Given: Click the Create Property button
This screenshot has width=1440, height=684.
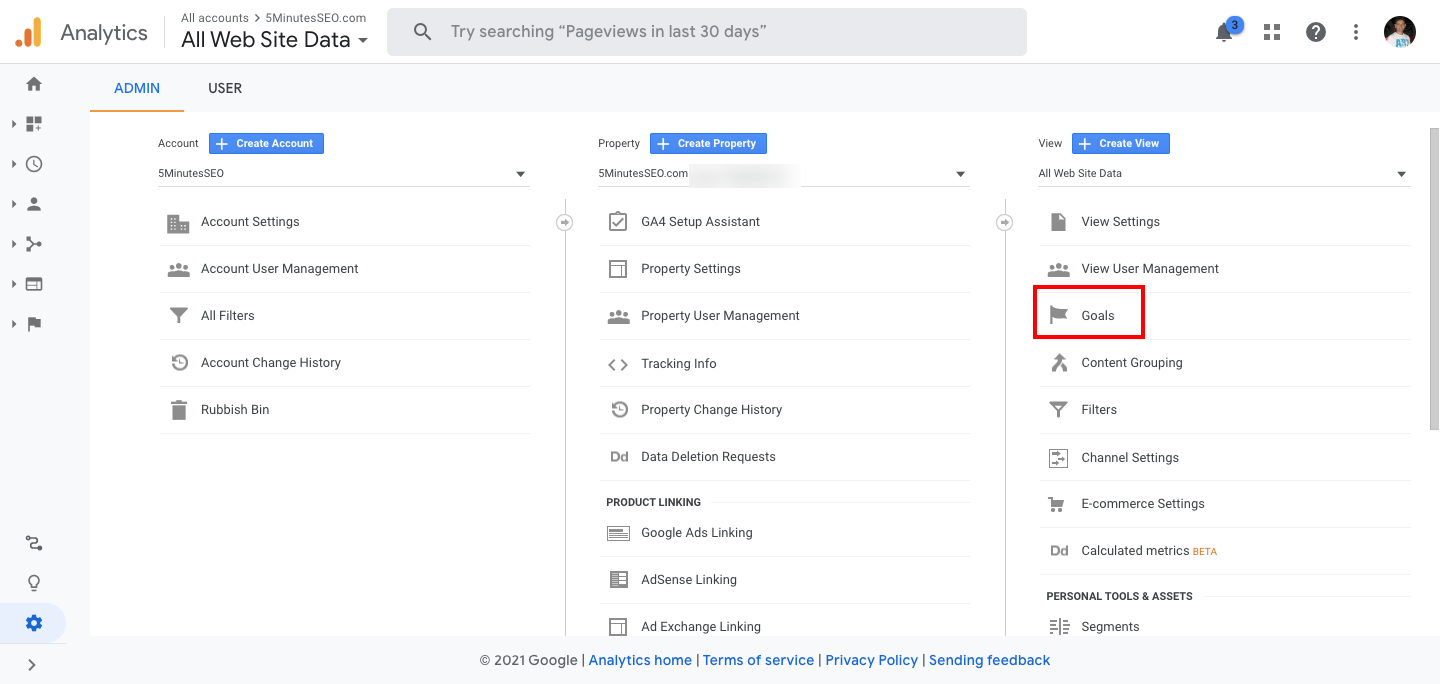Looking at the screenshot, I should (x=708, y=143).
